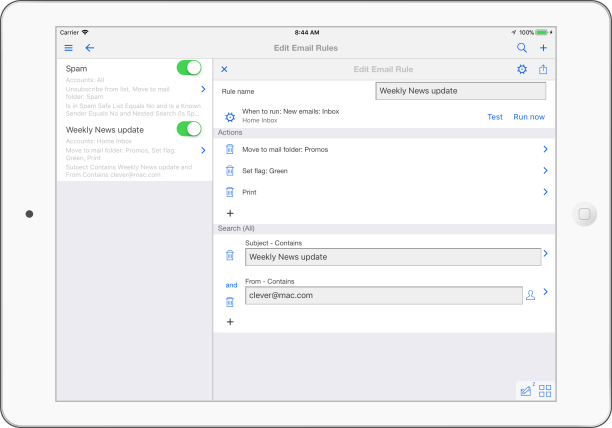Open the compose drafts icon

(x=526, y=391)
